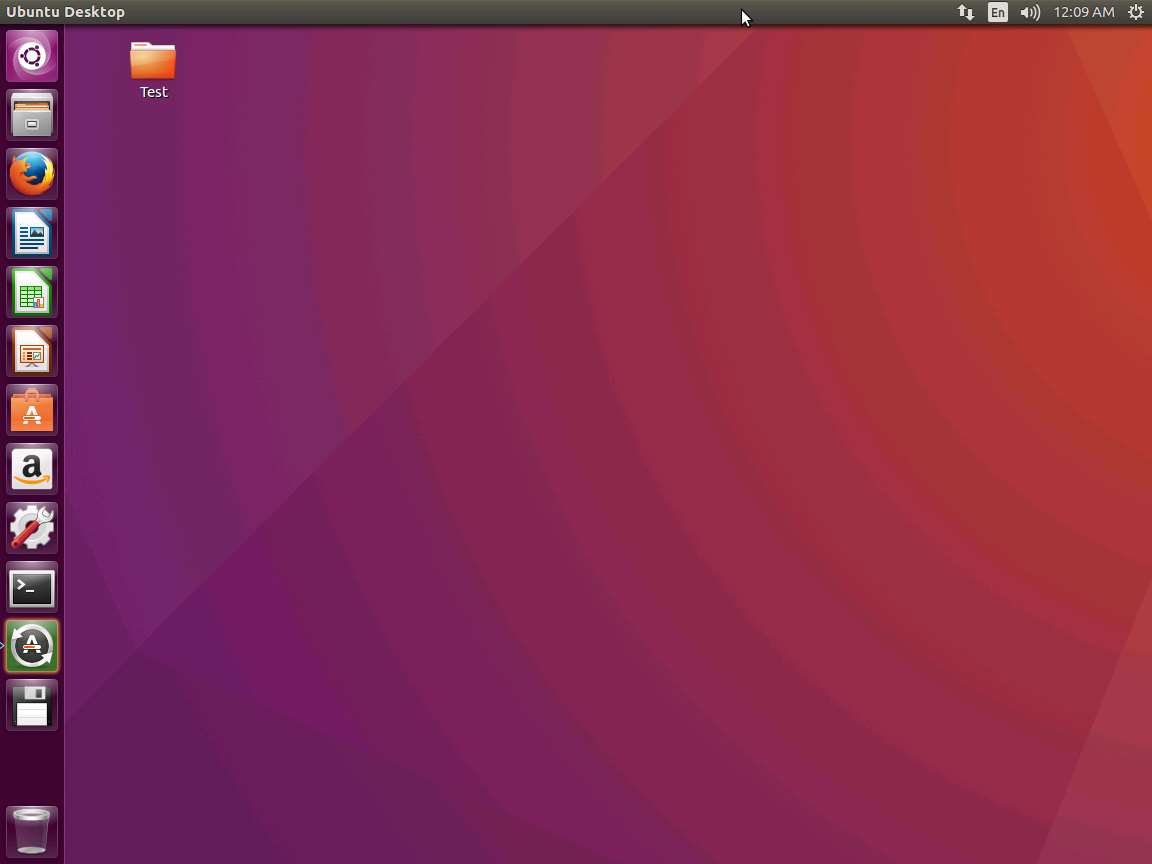Open LibreOffice Calc spreadsheet
The image size is (1152, 864).
pyautogui.click(x=32, y=292)
